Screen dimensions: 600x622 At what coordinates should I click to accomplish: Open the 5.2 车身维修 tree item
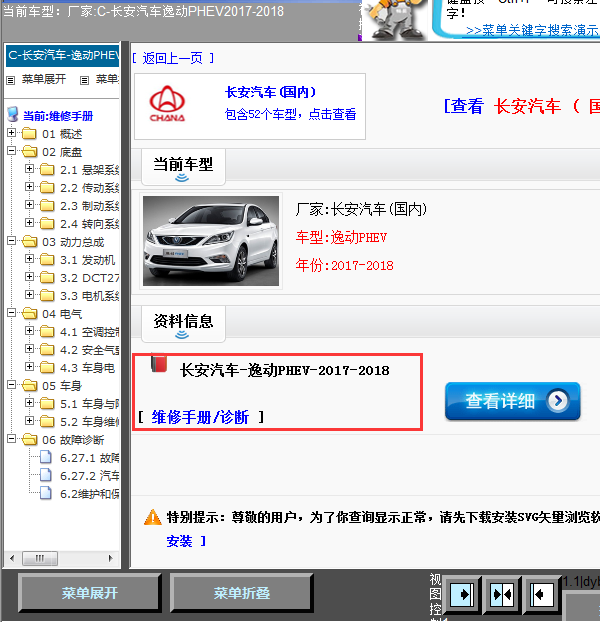click(x=90, y=422)
